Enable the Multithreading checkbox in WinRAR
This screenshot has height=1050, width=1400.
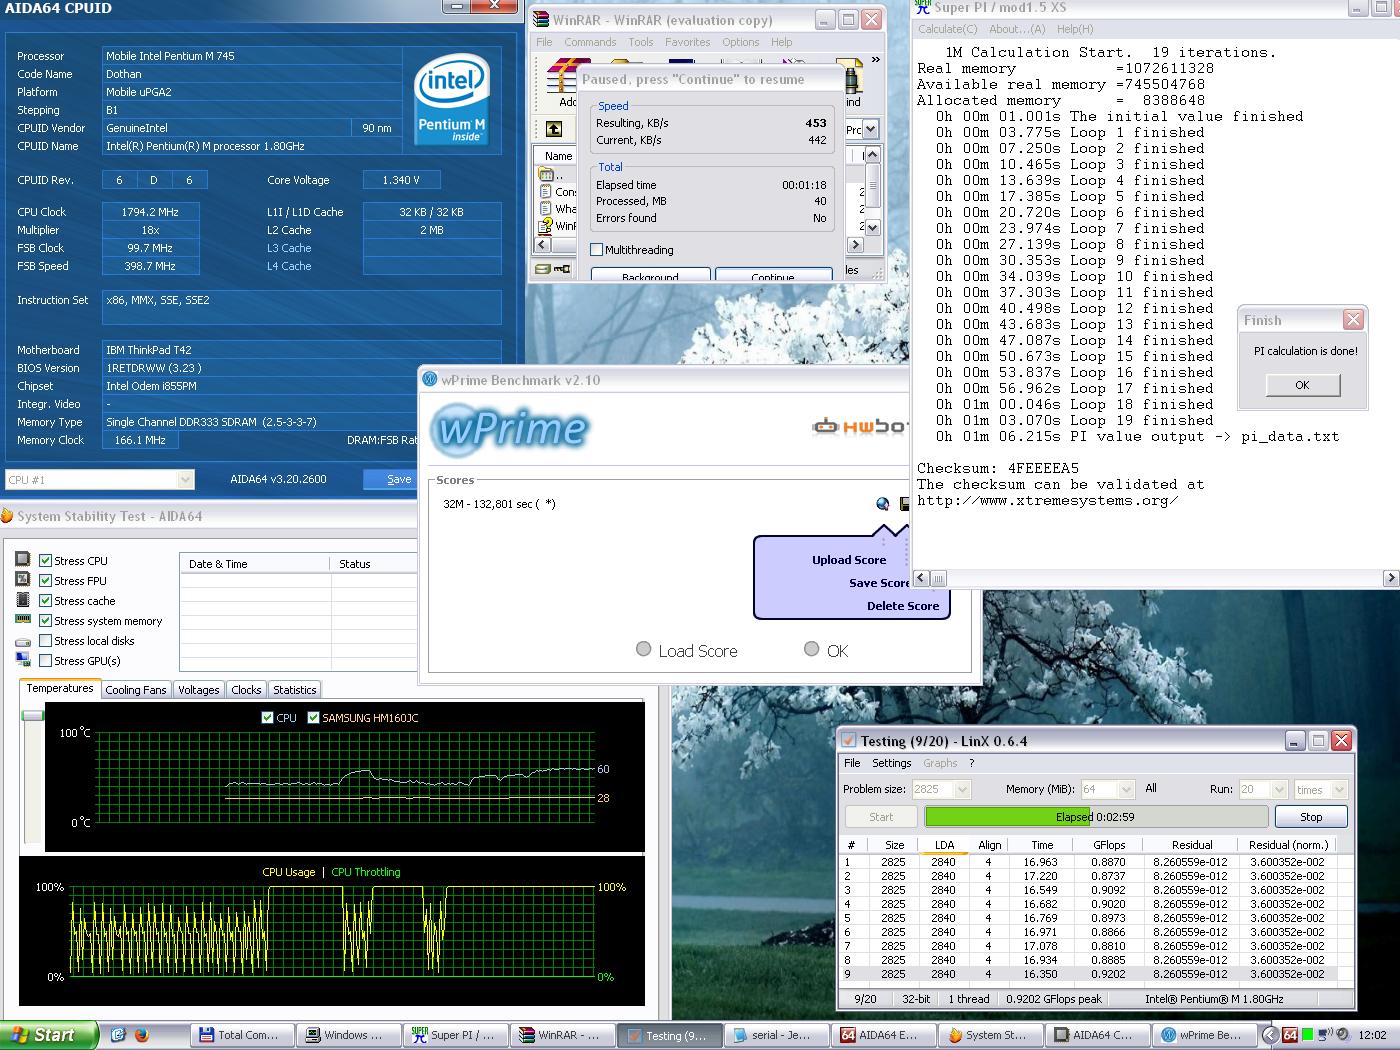point(597,250)
